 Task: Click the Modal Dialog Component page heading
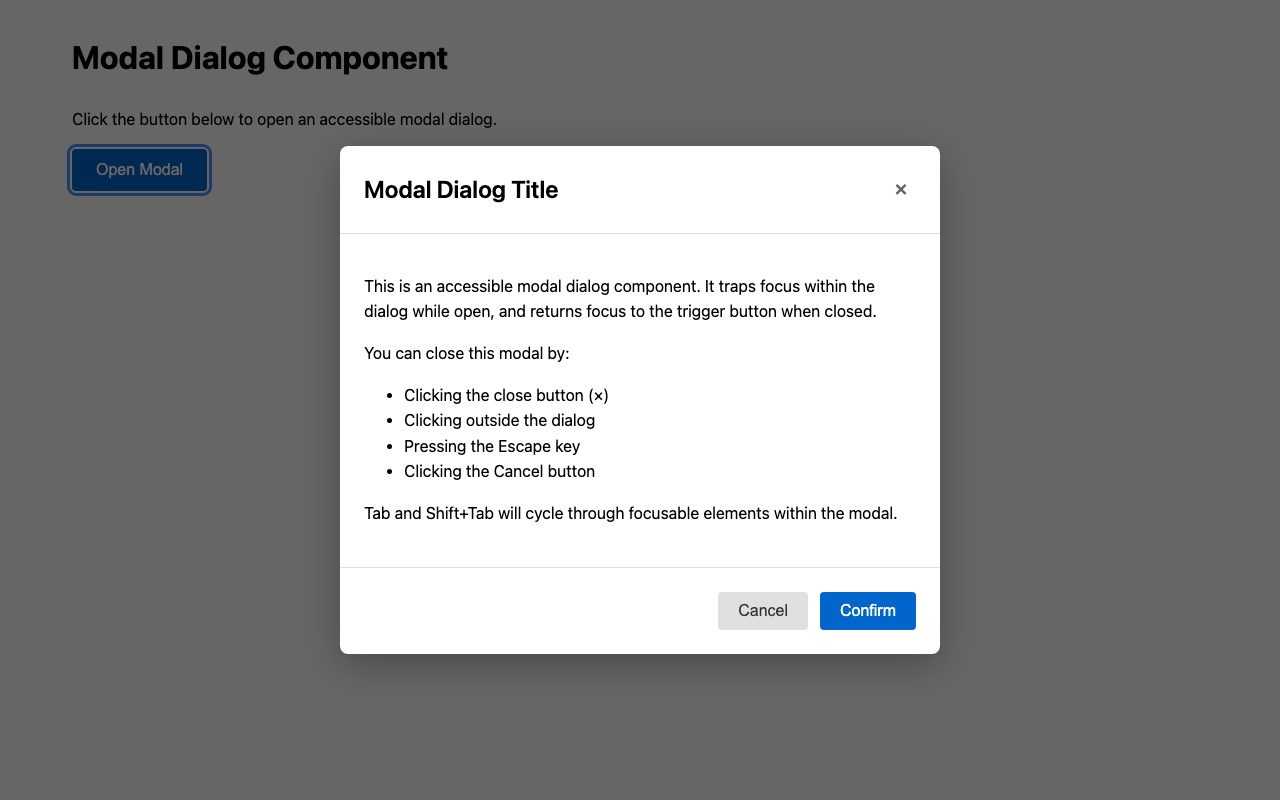click(x=259, y=58)
